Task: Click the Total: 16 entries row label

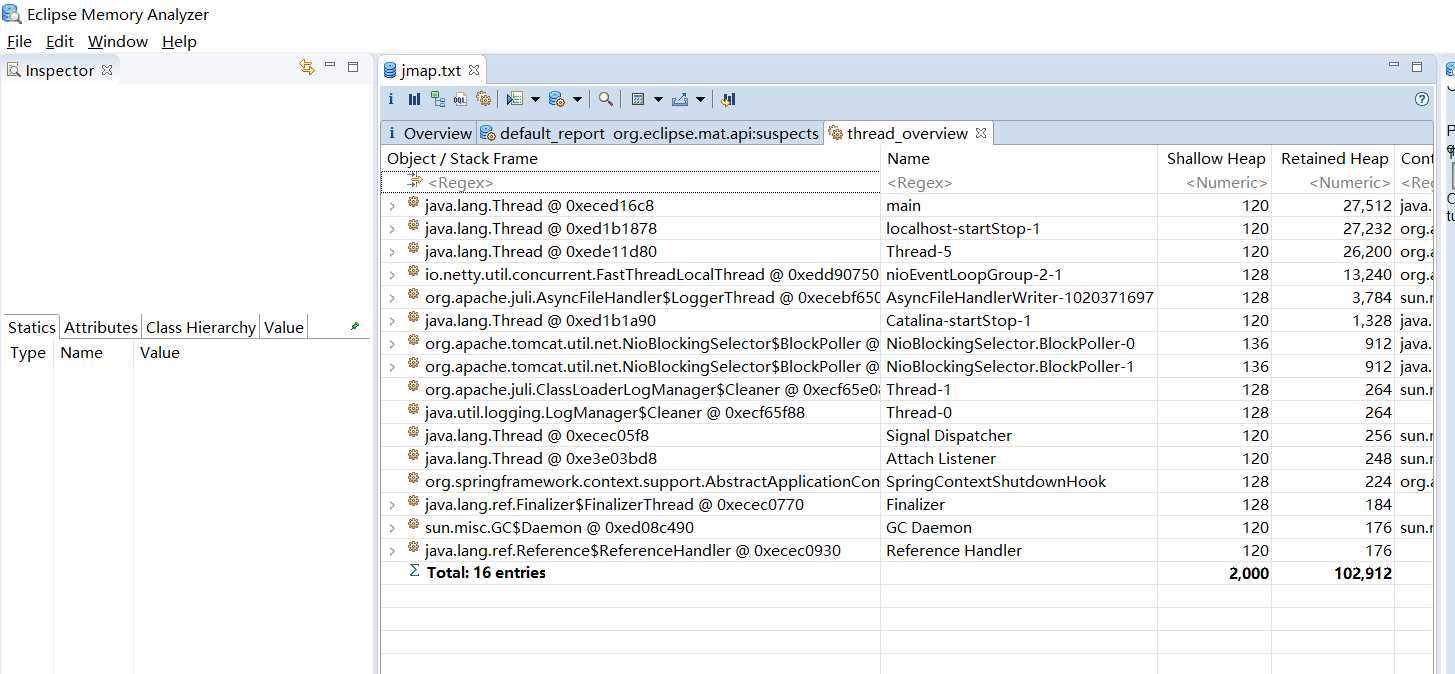Action: 486,573
